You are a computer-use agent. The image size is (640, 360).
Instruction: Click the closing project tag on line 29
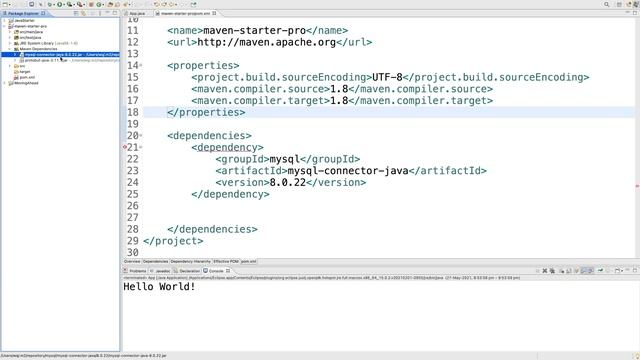tap(173, 241)
